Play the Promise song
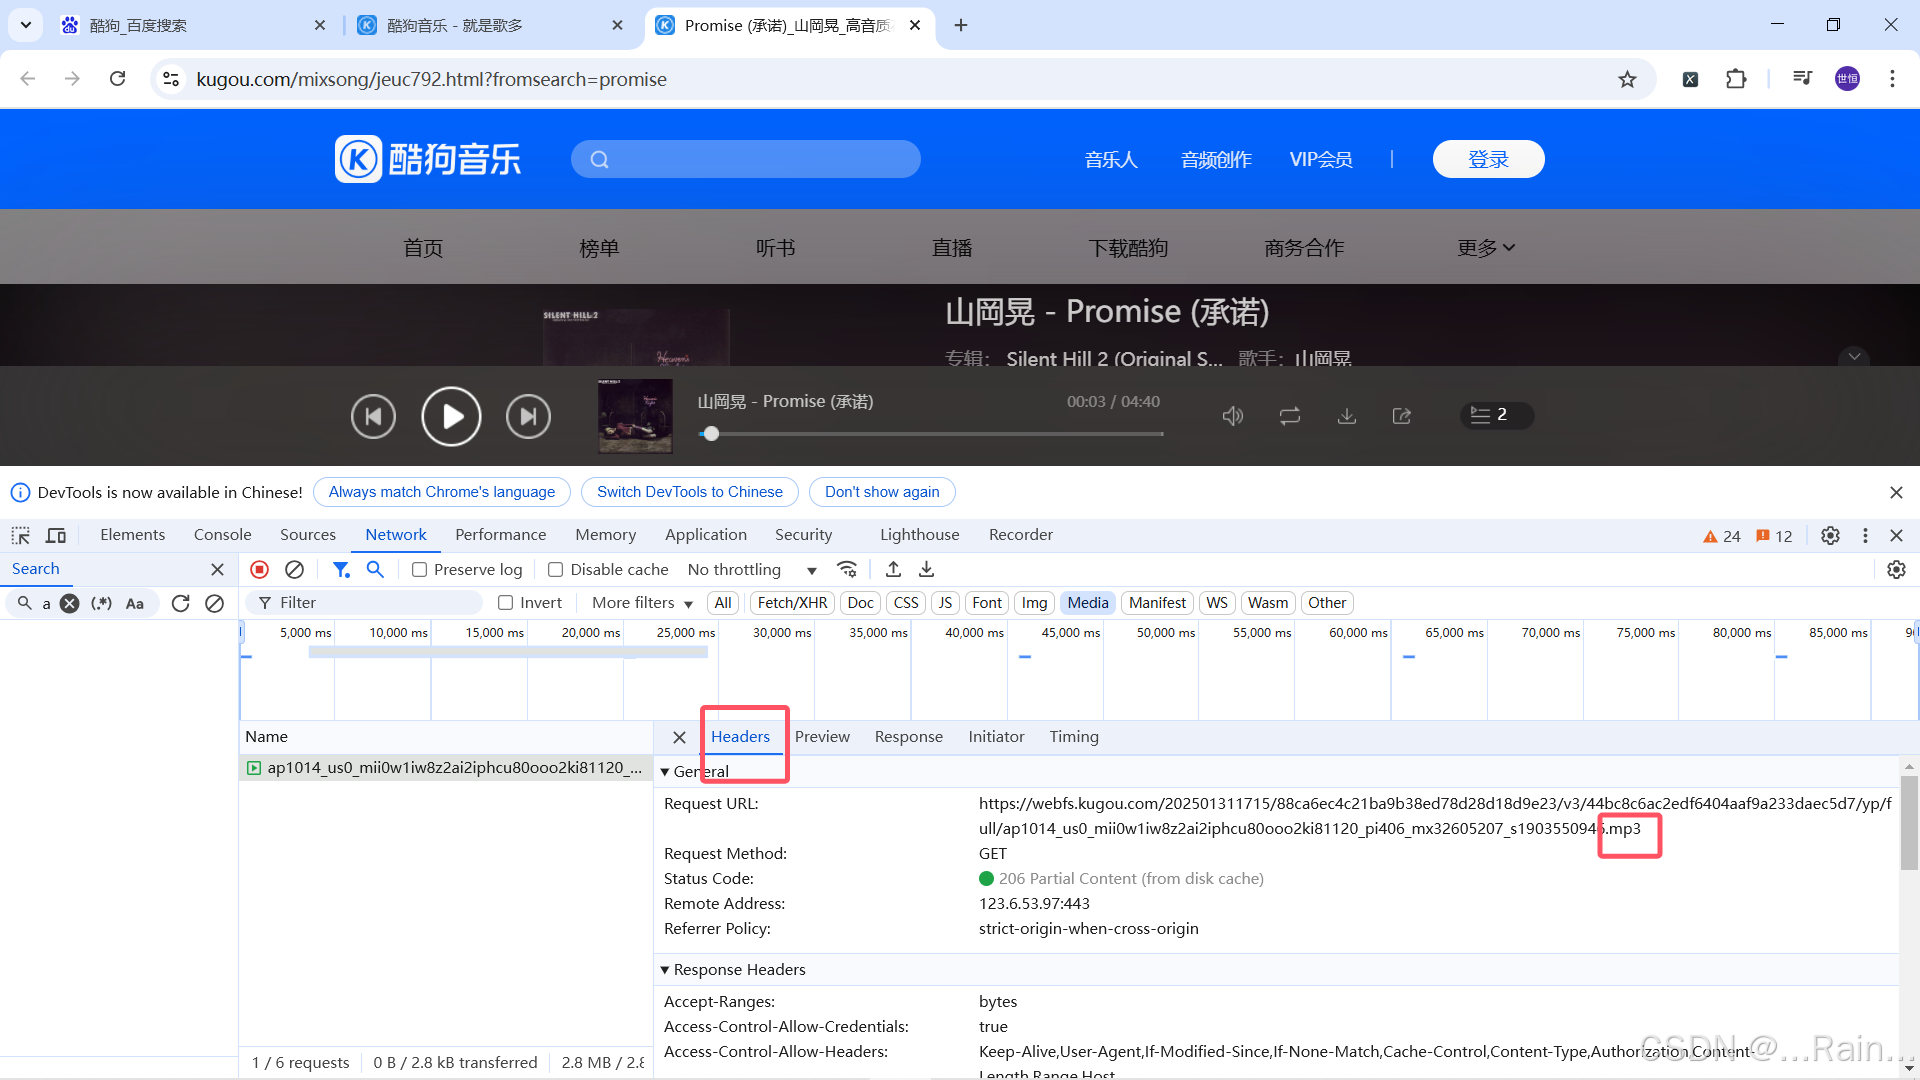This screenshot has height=1080, width=1920. (451, 416)
